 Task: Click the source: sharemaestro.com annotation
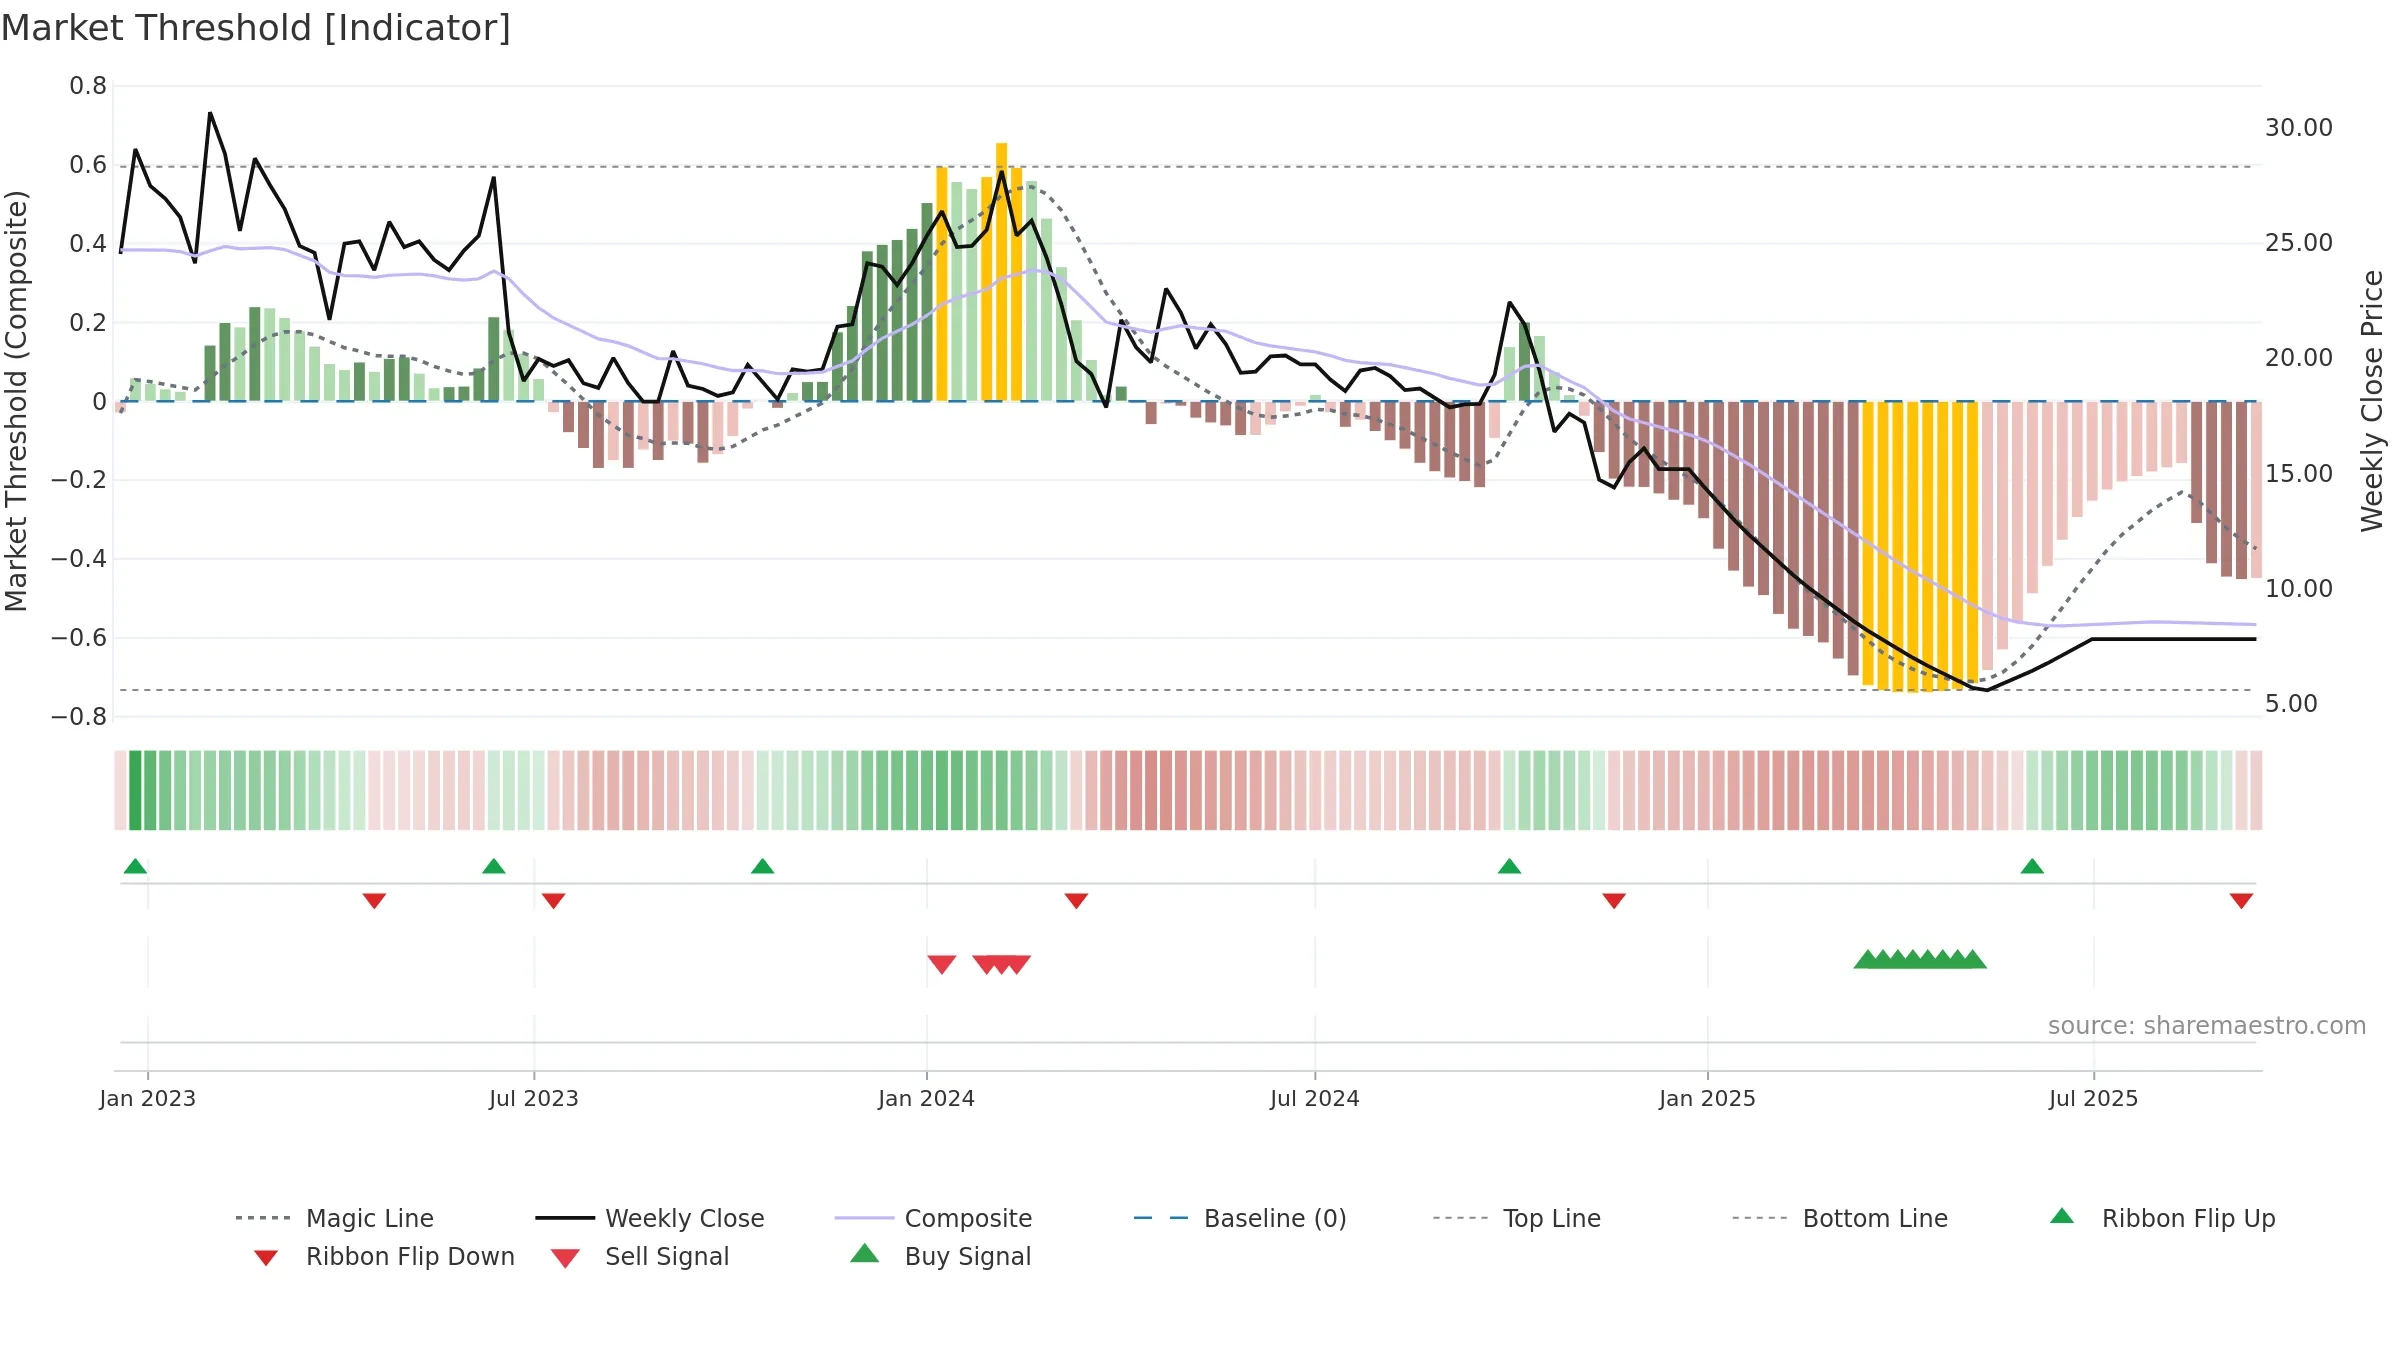point(2207,1026)
